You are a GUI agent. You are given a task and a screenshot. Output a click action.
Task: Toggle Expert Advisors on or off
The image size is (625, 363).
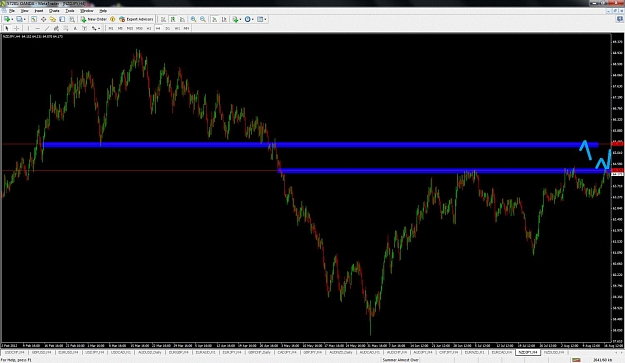(136, 19)
